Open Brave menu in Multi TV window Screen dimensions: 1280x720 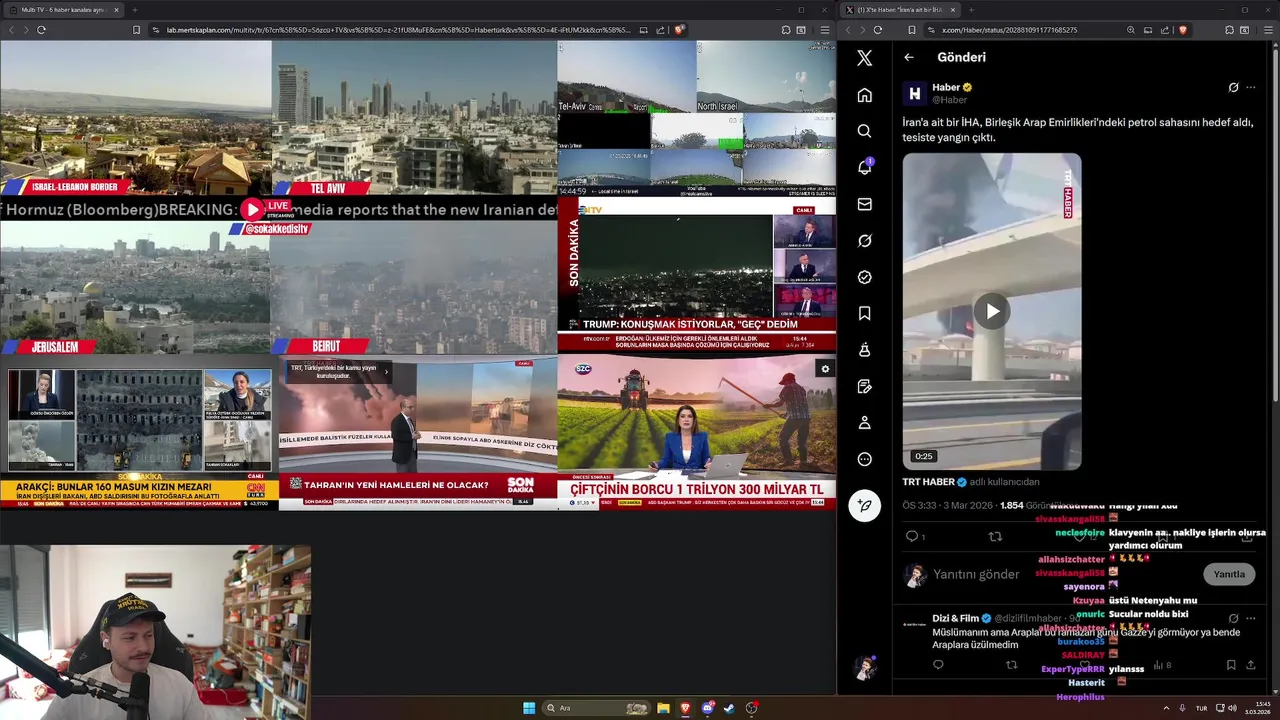coord(824,30)
